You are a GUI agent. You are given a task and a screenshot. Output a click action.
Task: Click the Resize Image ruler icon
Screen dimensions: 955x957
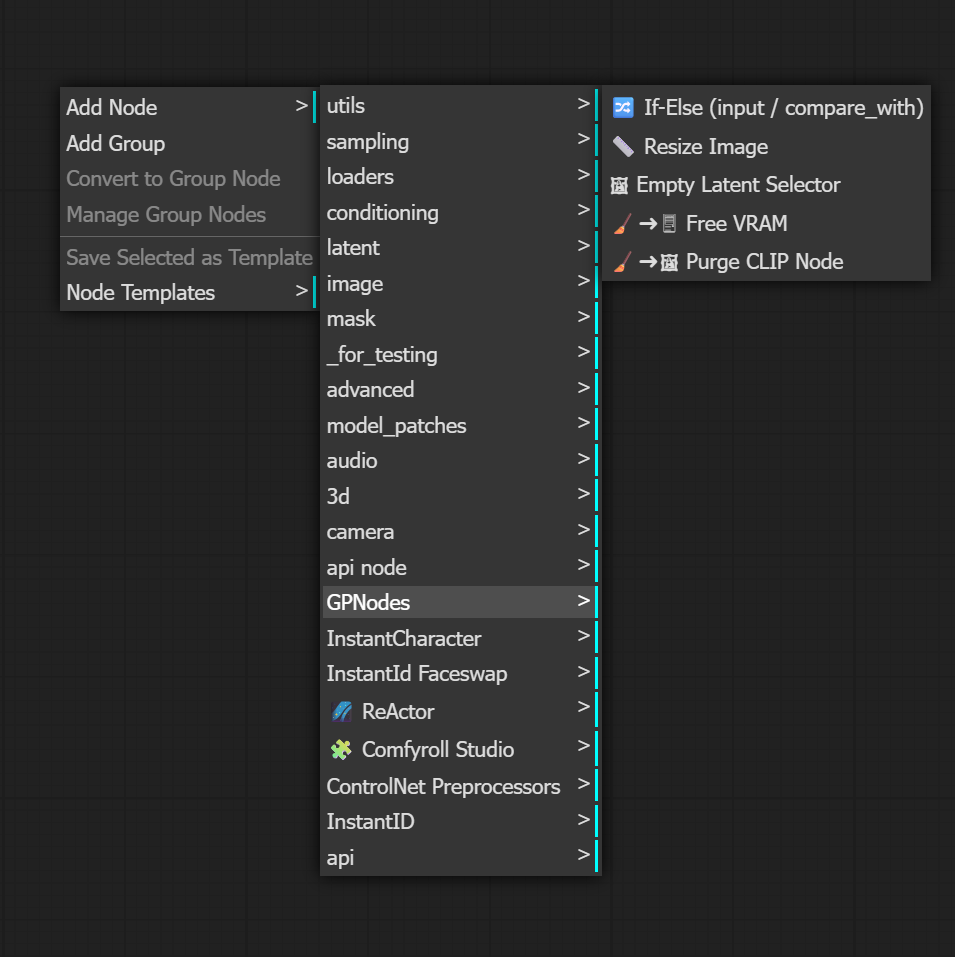coord(623,146)
